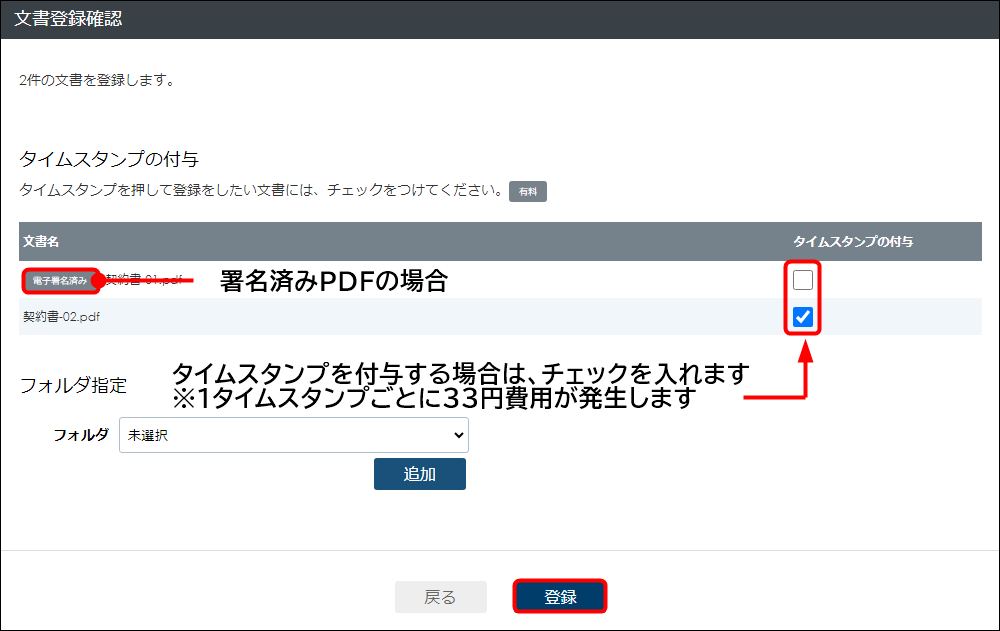Click the 登録 button to register
The height and width of the screenshot is (631, 1000).
(x=560, y=597)
